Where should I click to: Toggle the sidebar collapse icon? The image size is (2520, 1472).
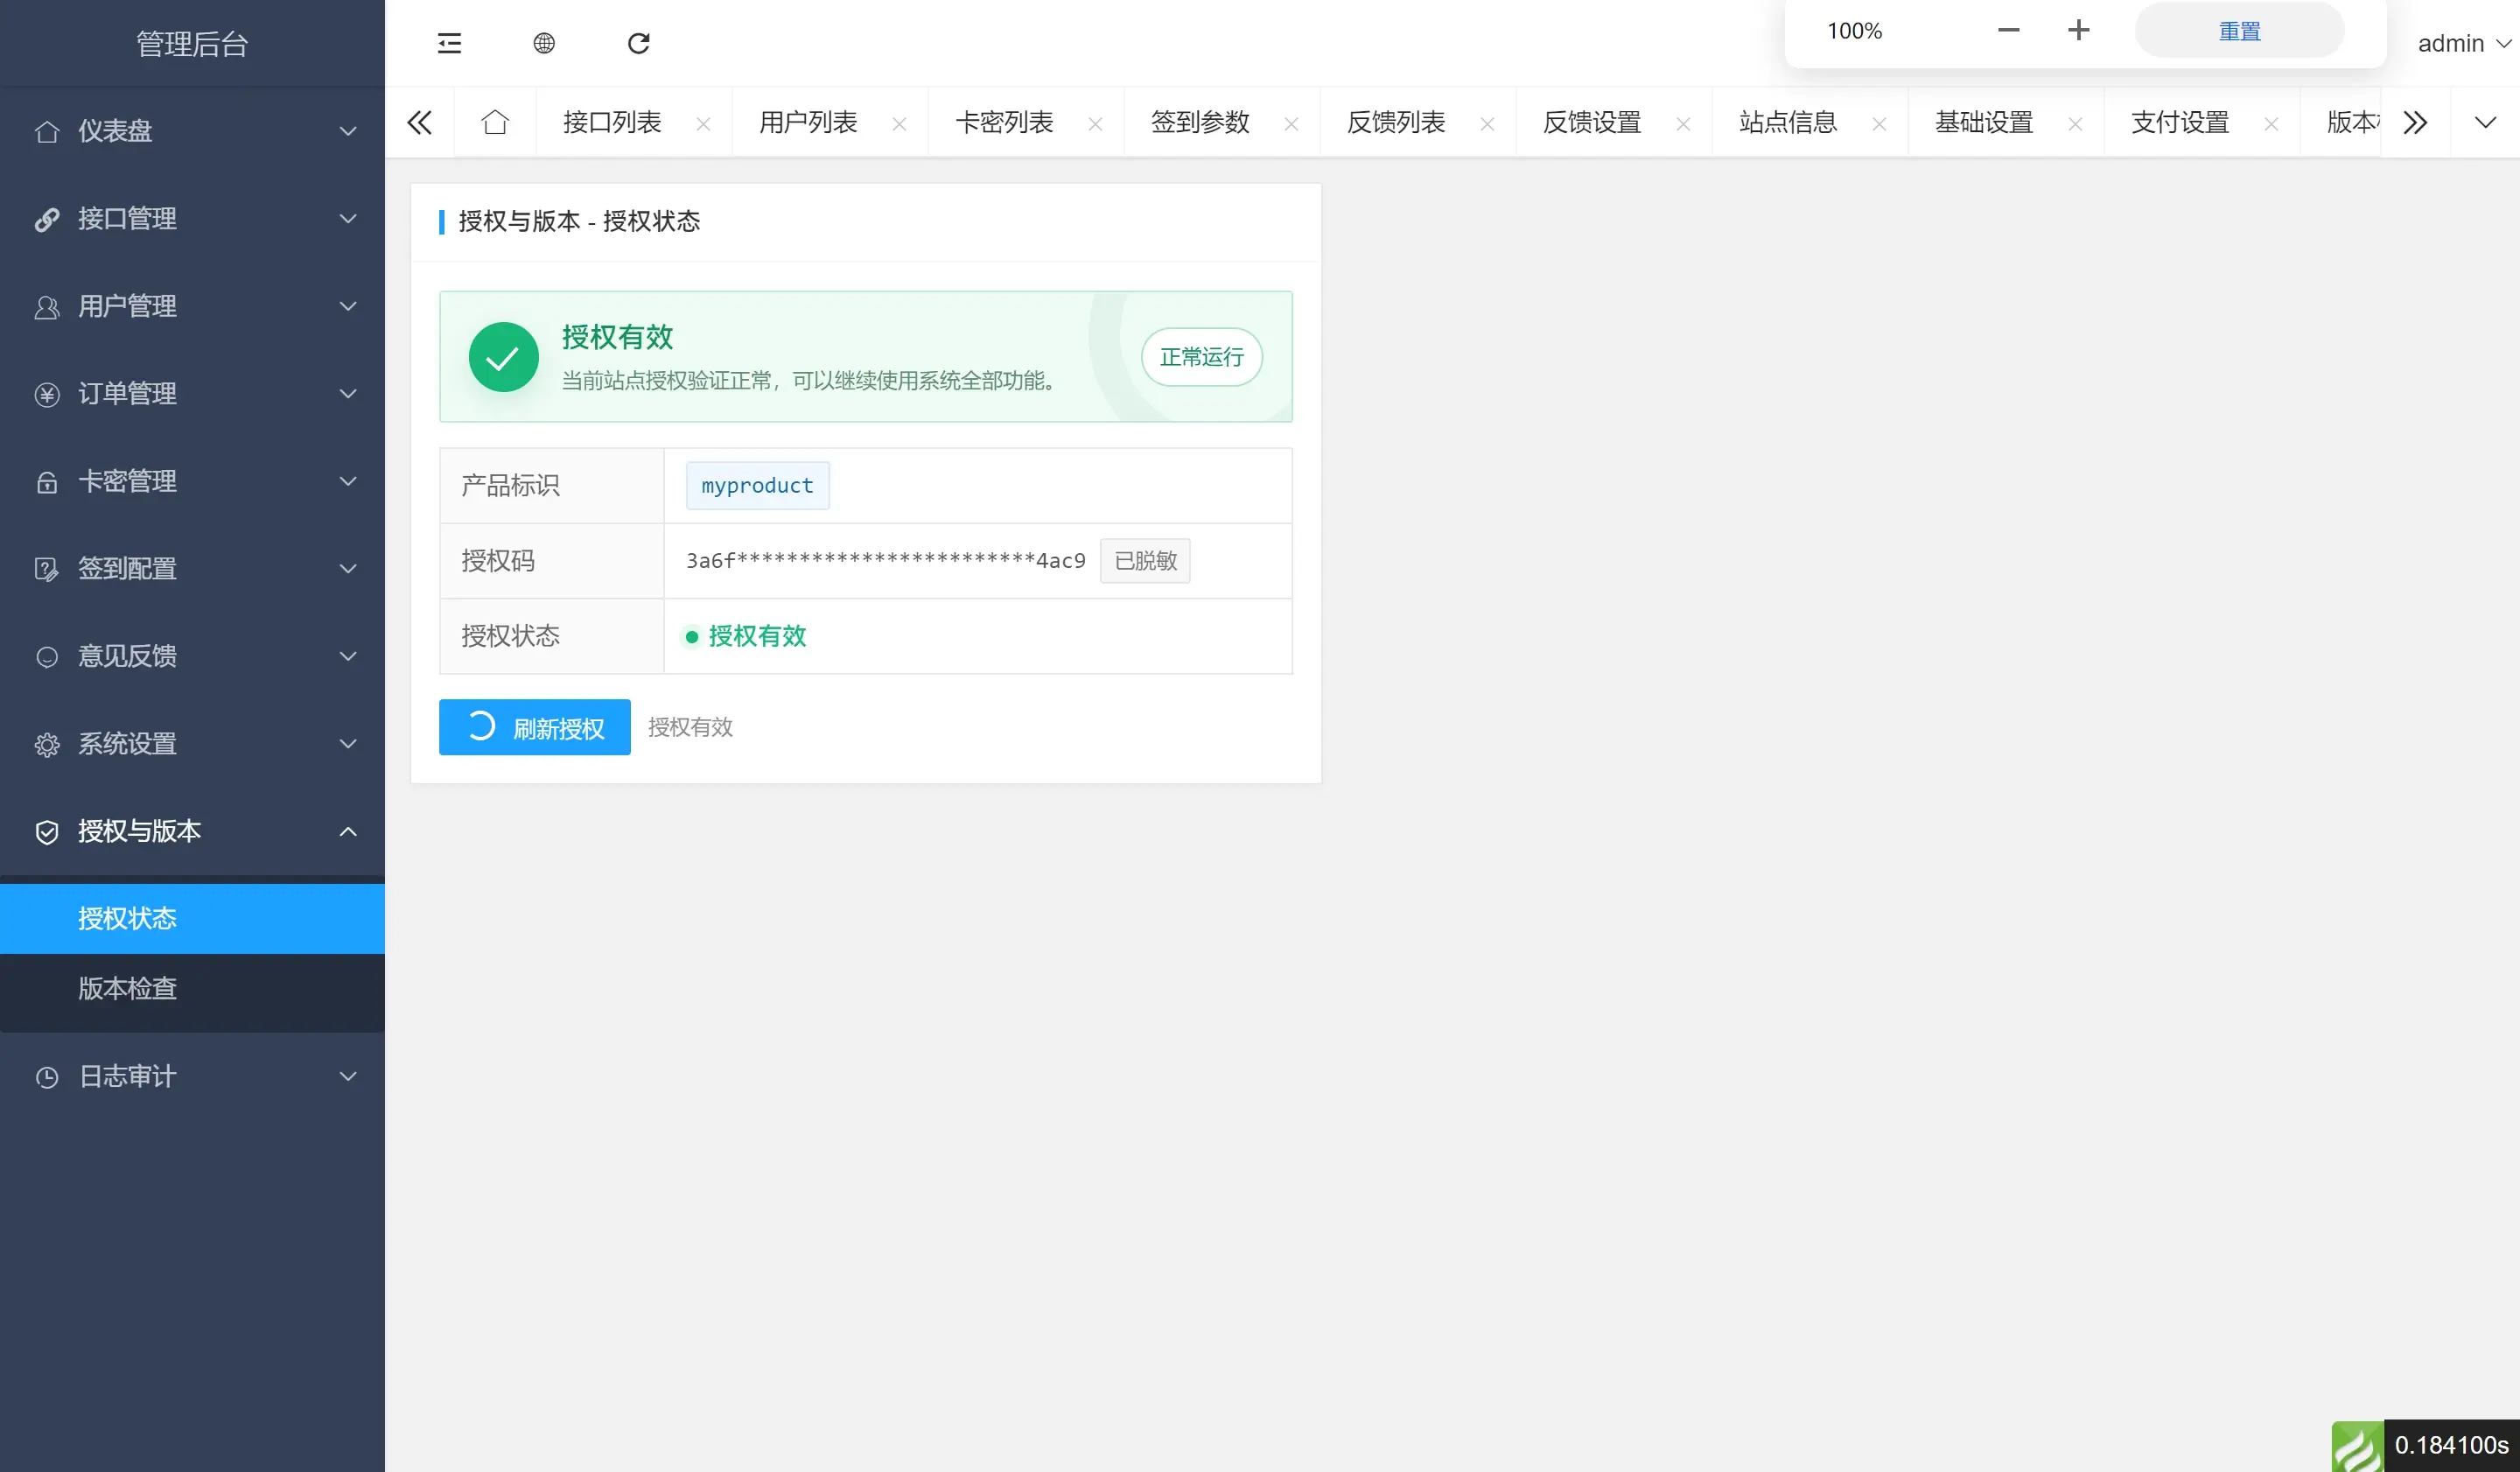tap(449, 43)
